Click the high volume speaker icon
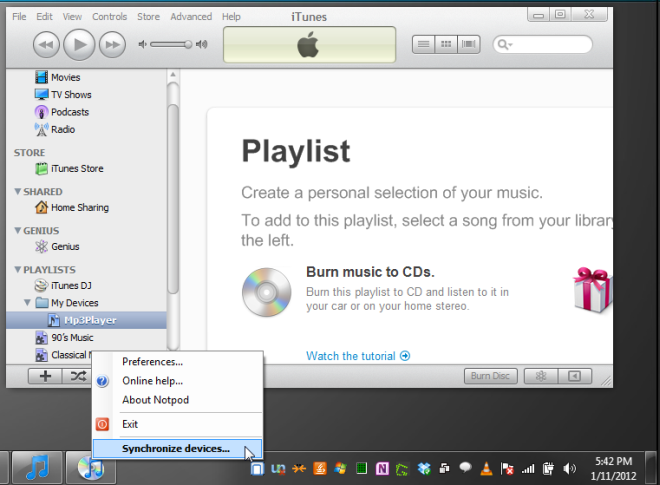This screenshot has height=485, width=660. (202, 44)
